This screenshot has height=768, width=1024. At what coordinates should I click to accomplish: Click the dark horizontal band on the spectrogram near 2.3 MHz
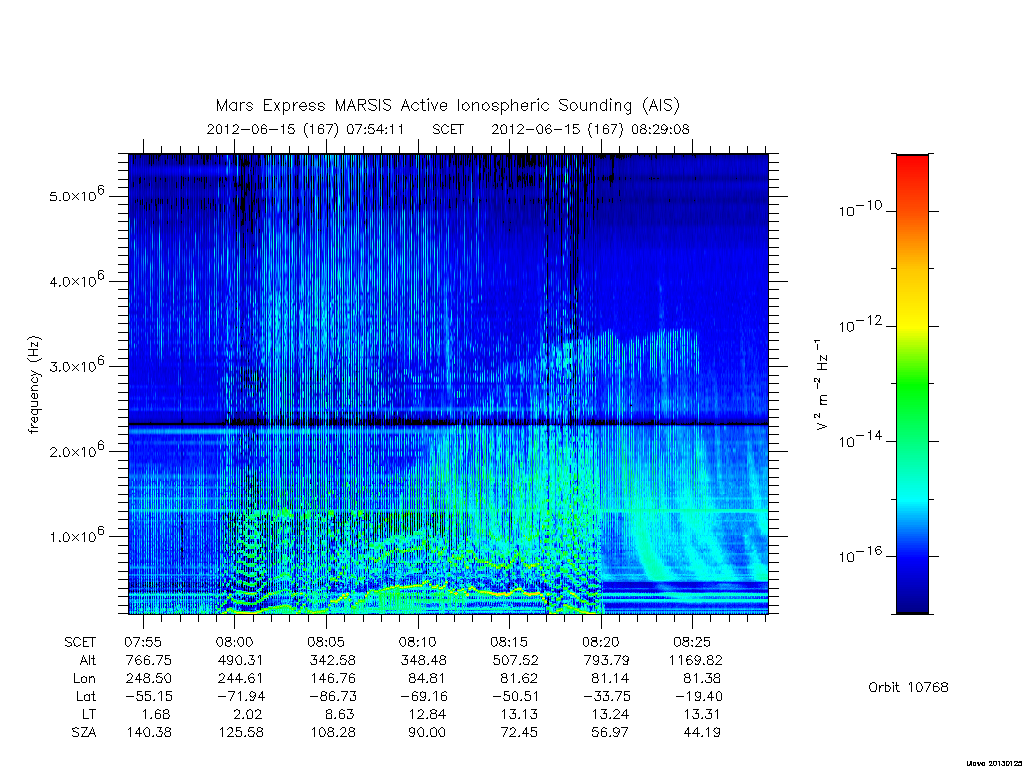click(448, 424)
